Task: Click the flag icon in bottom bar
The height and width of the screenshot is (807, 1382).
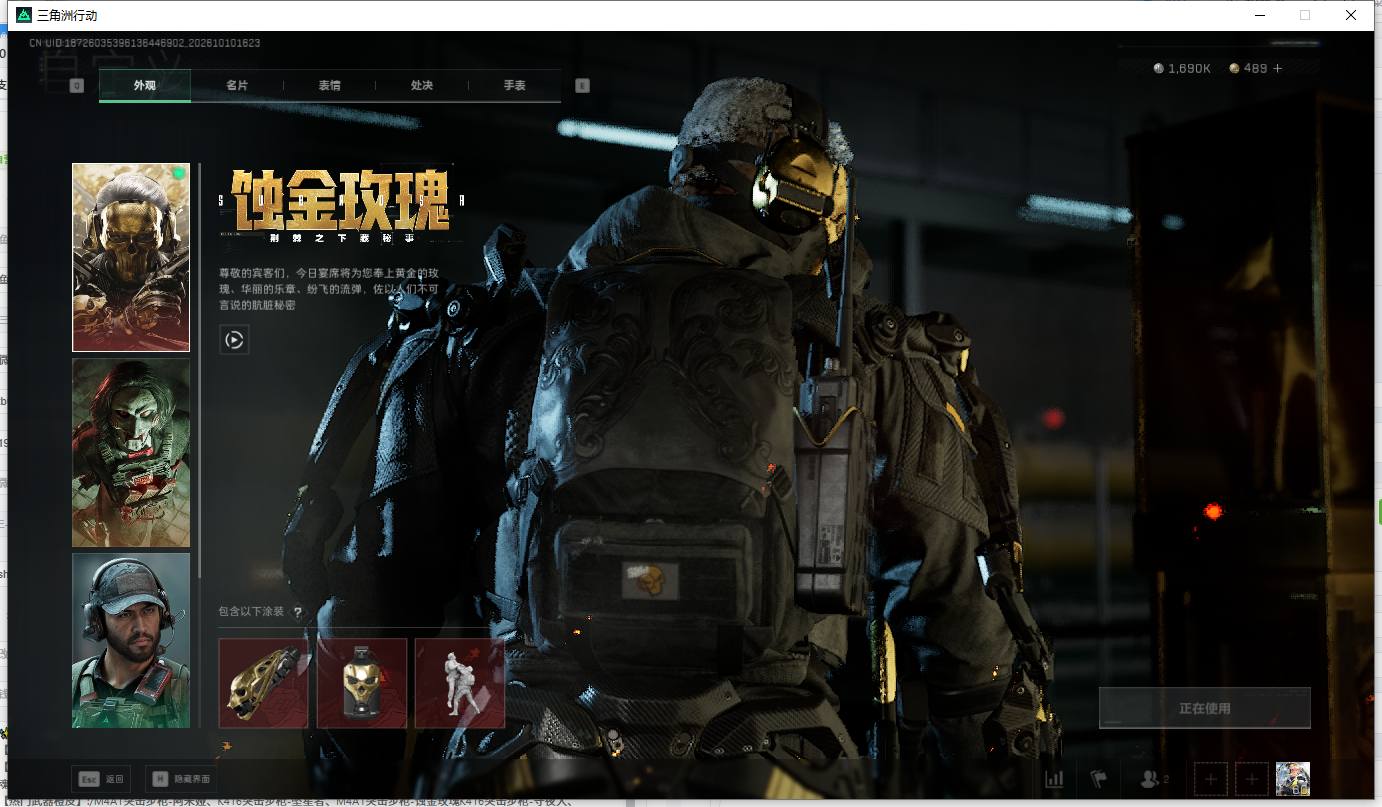Action: click(1099, 779)
